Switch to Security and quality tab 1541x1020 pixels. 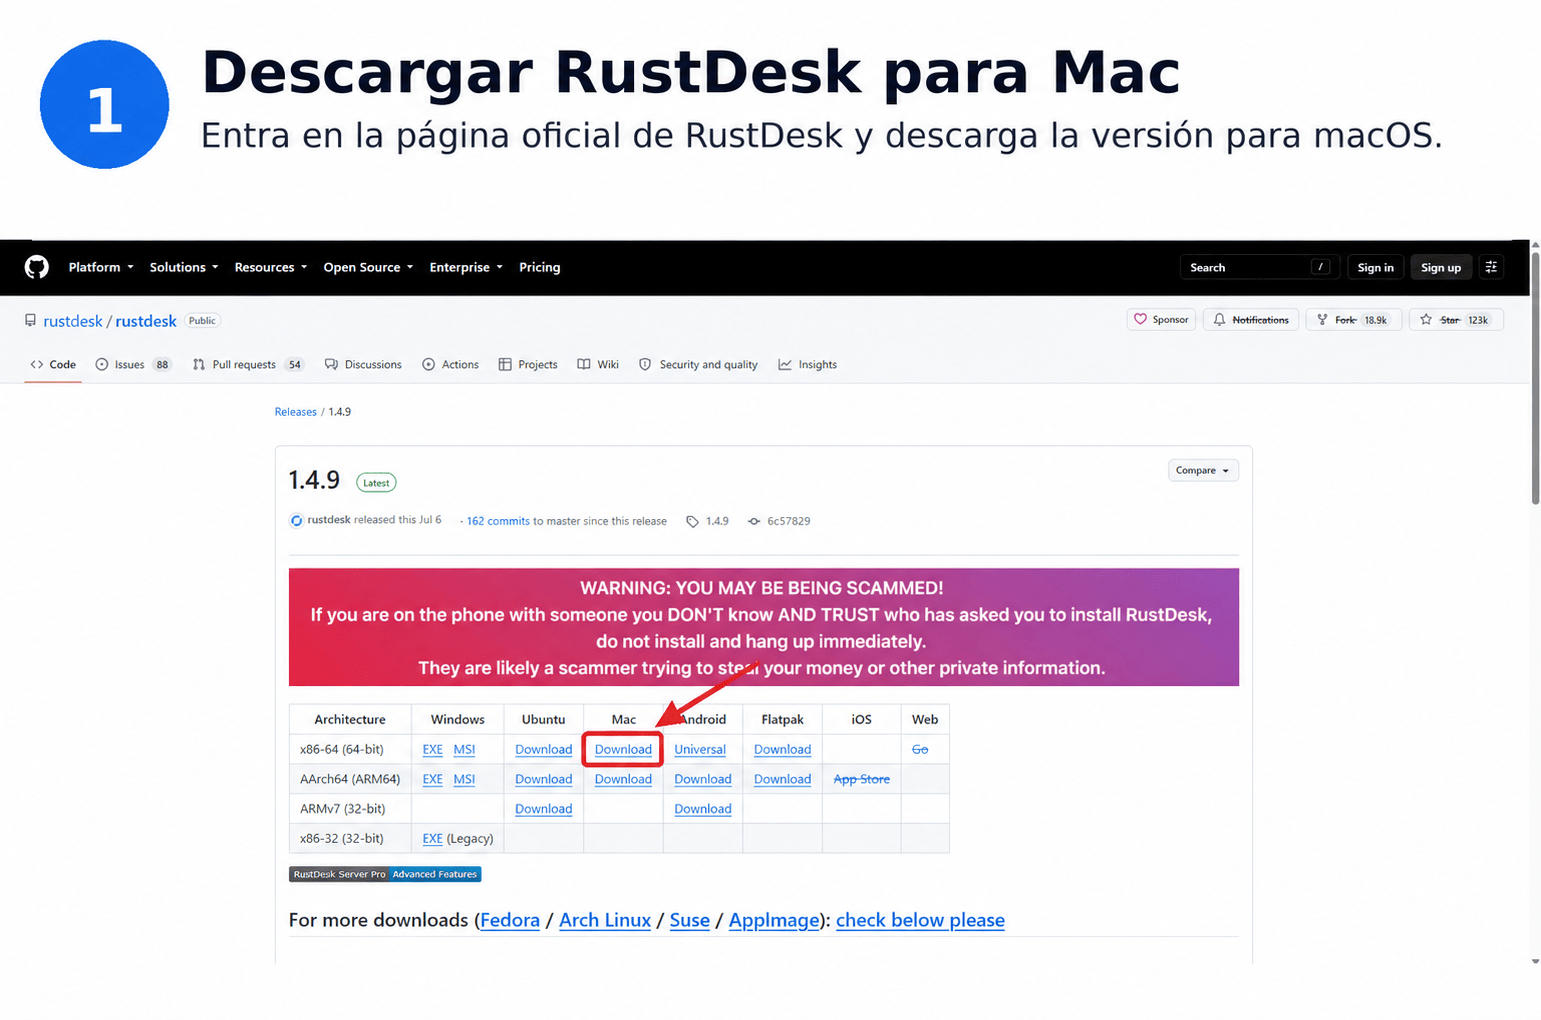[698, 365]
